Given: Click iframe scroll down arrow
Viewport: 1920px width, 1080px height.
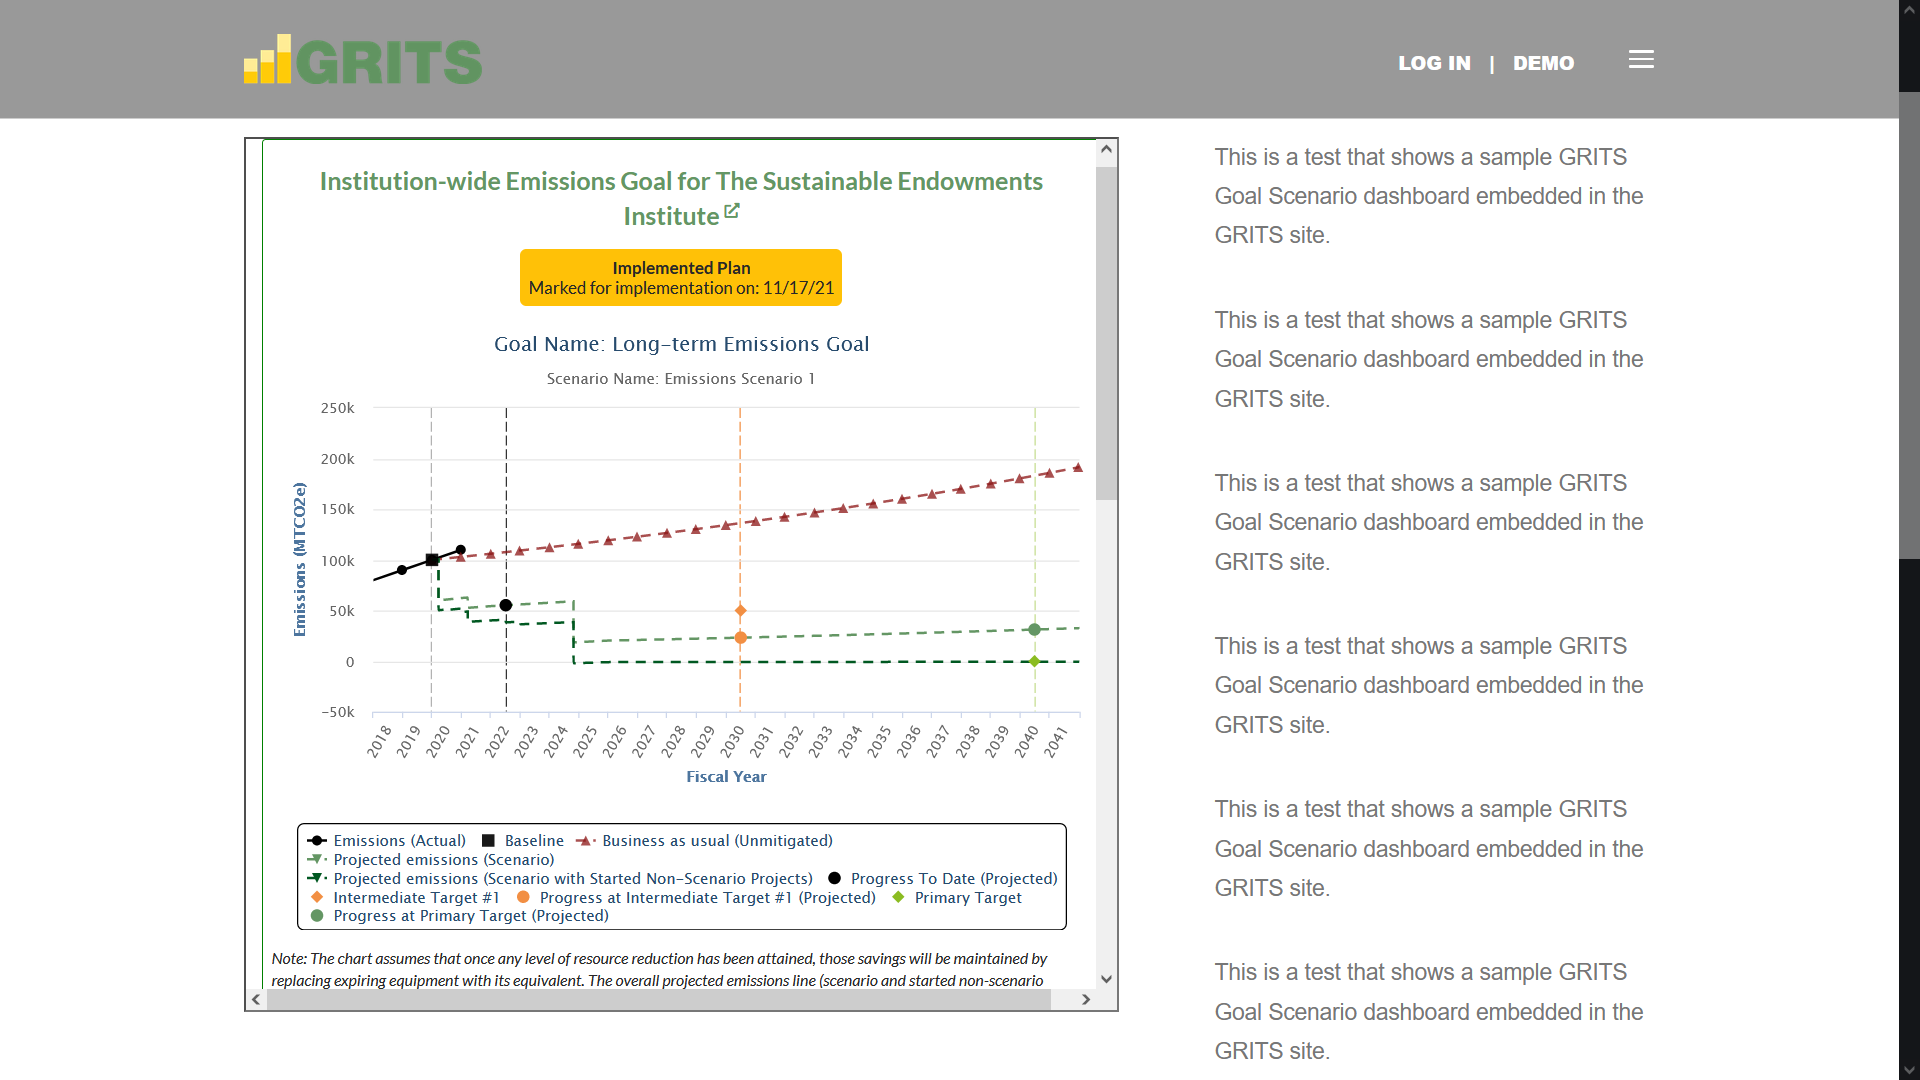Looking at the screenshot, I should (1106, 979).
